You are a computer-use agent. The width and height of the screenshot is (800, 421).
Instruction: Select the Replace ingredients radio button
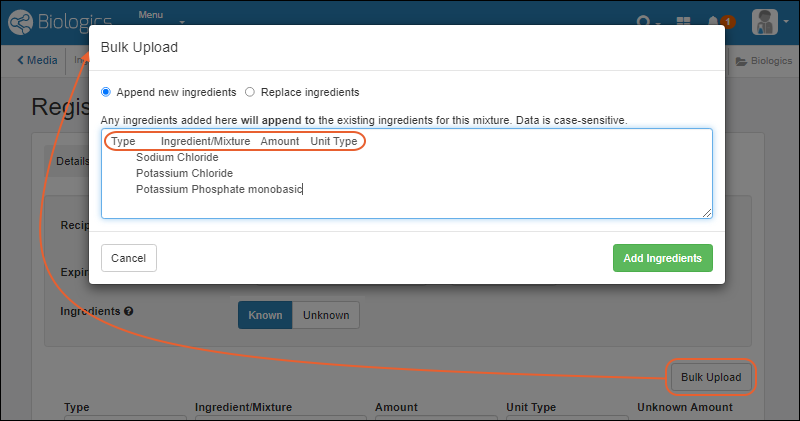(x=250, y=92)
